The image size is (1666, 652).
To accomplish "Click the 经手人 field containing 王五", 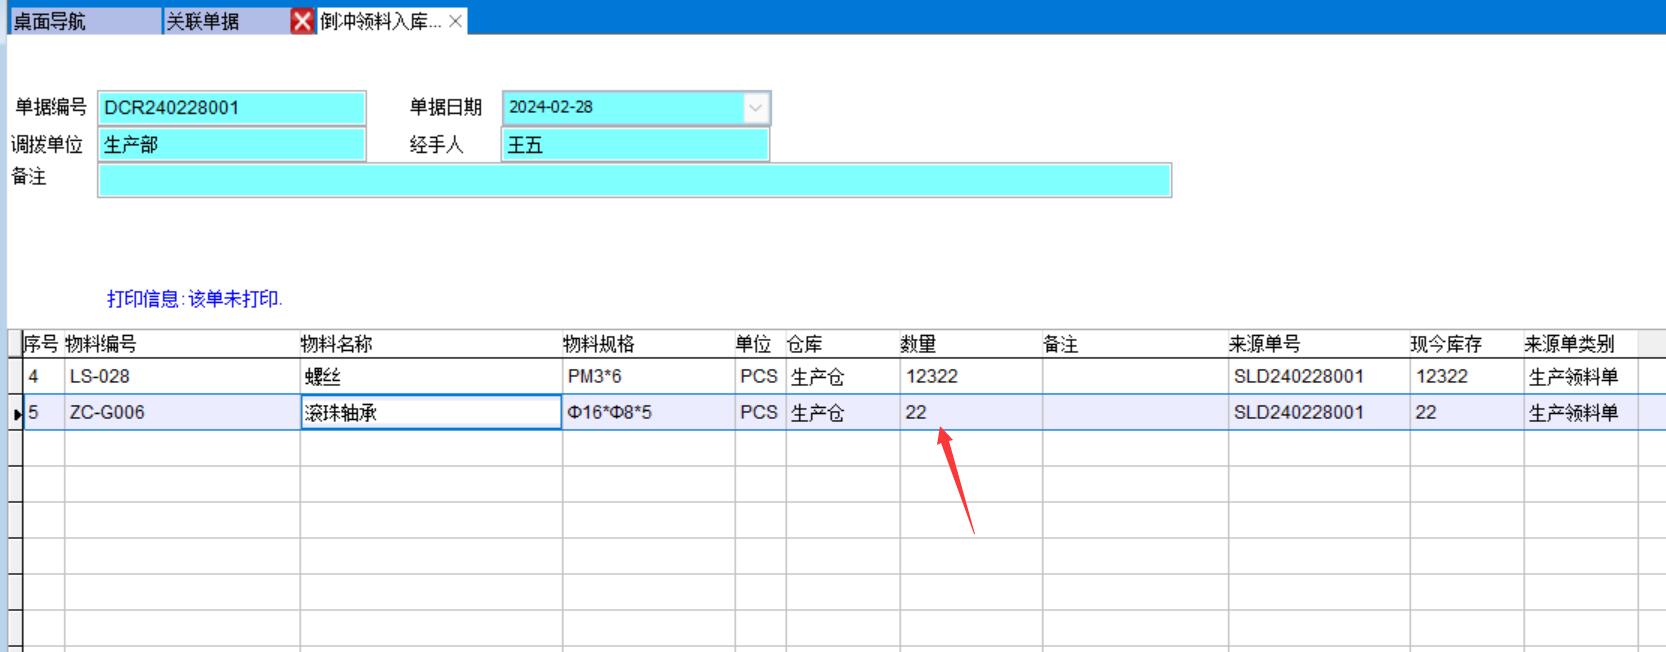I will (634, 145).
